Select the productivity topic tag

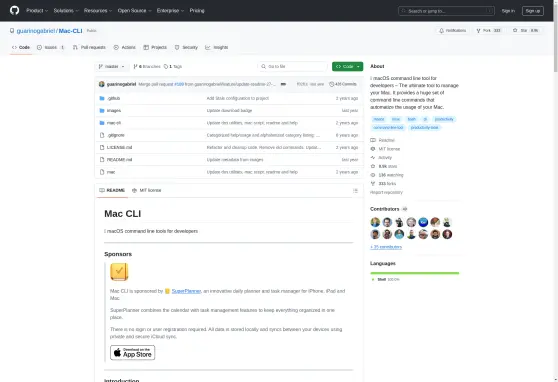click(444, 119)
